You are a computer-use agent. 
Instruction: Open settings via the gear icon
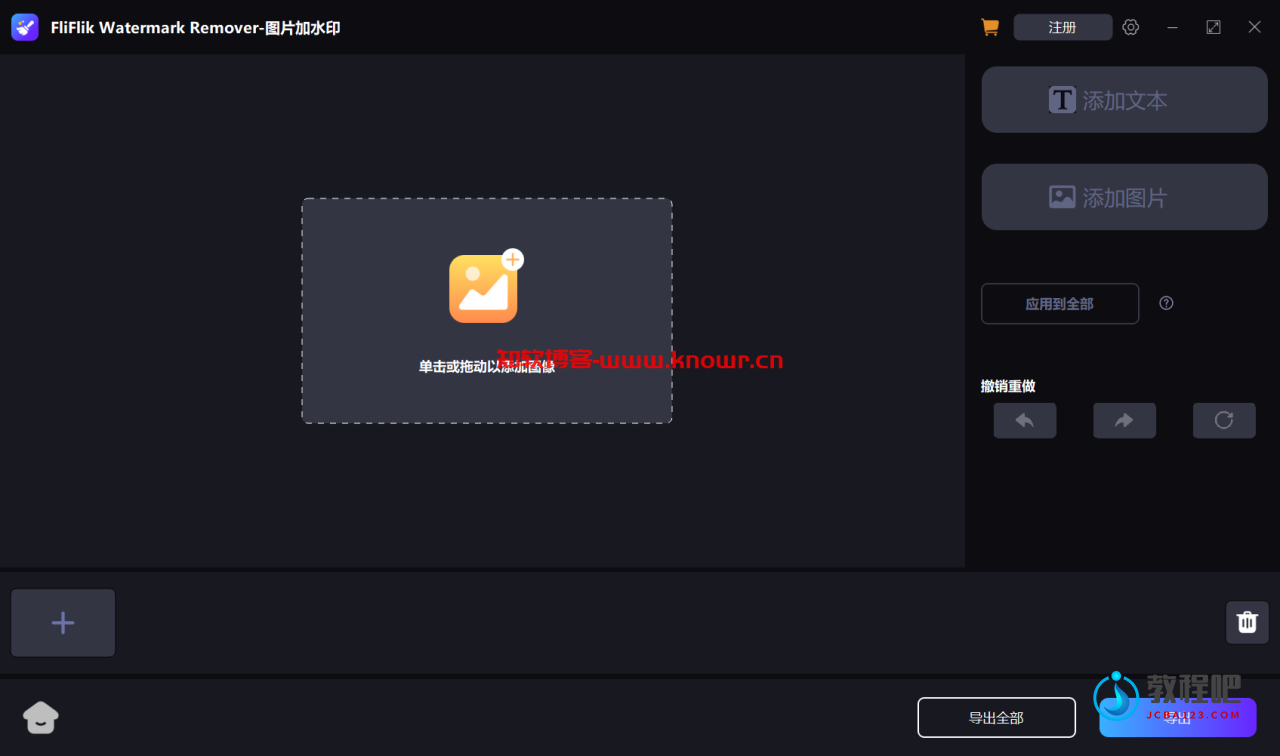coord(1131,28)
